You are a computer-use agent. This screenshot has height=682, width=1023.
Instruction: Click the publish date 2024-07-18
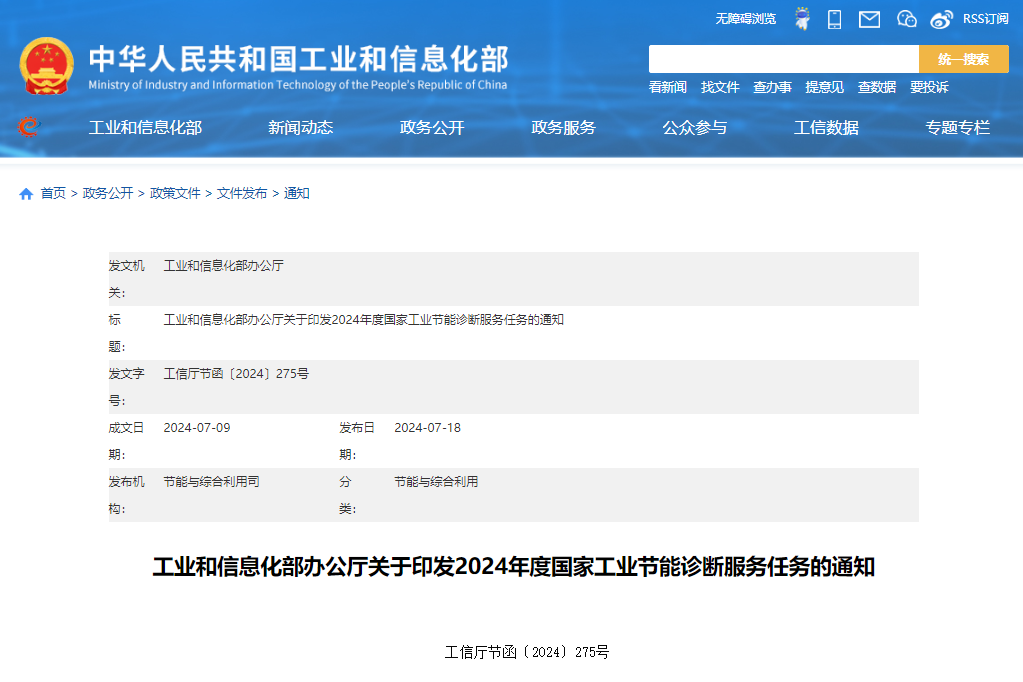tap(427, 427)
